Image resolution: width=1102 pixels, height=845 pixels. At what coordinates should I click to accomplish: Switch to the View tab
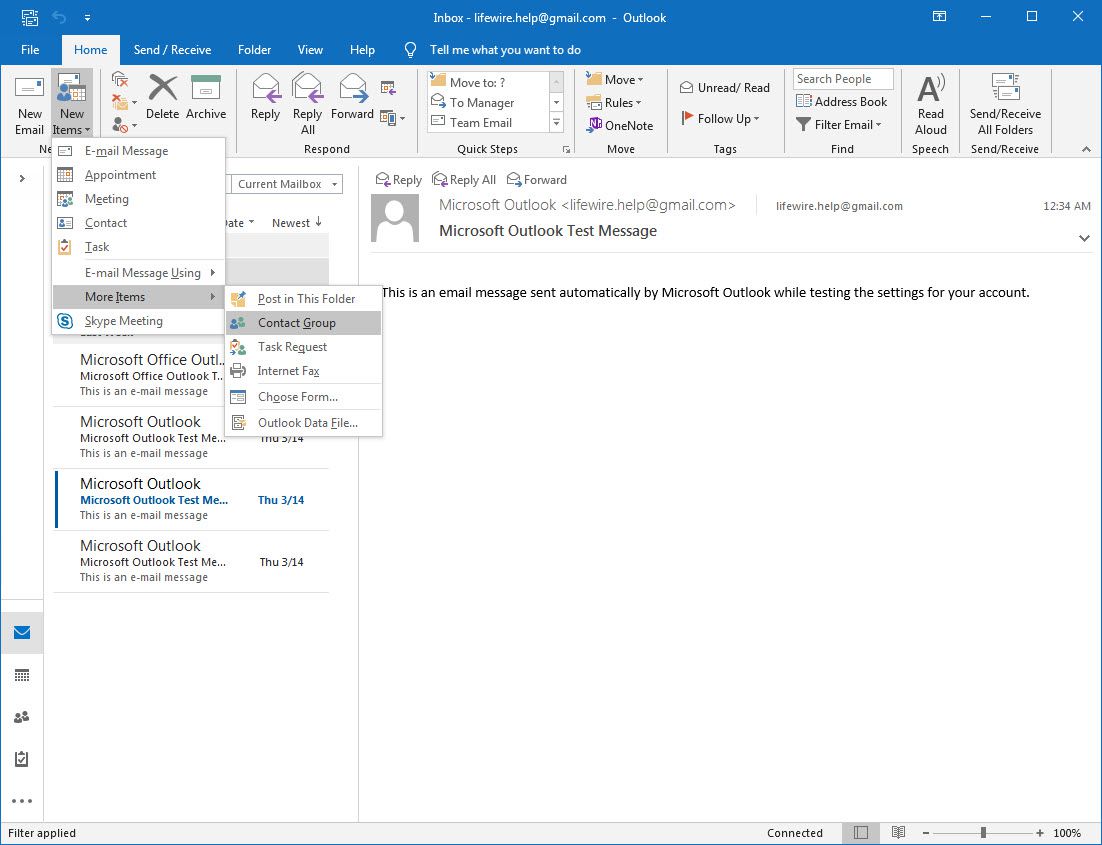(310, 50)
